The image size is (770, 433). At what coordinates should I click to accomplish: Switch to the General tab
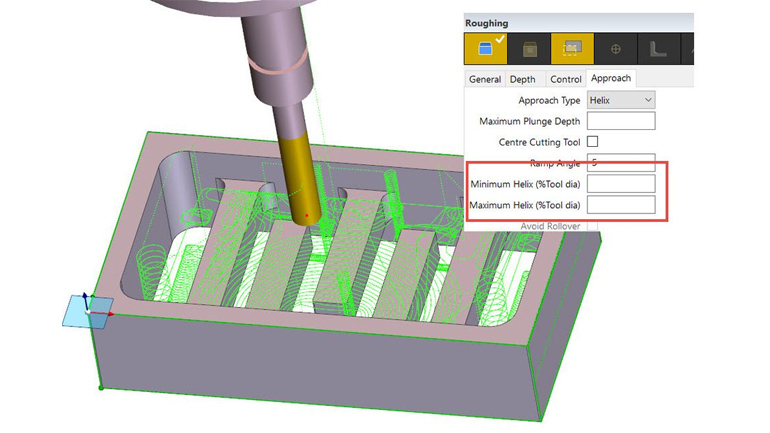click(x=485, y=79)
